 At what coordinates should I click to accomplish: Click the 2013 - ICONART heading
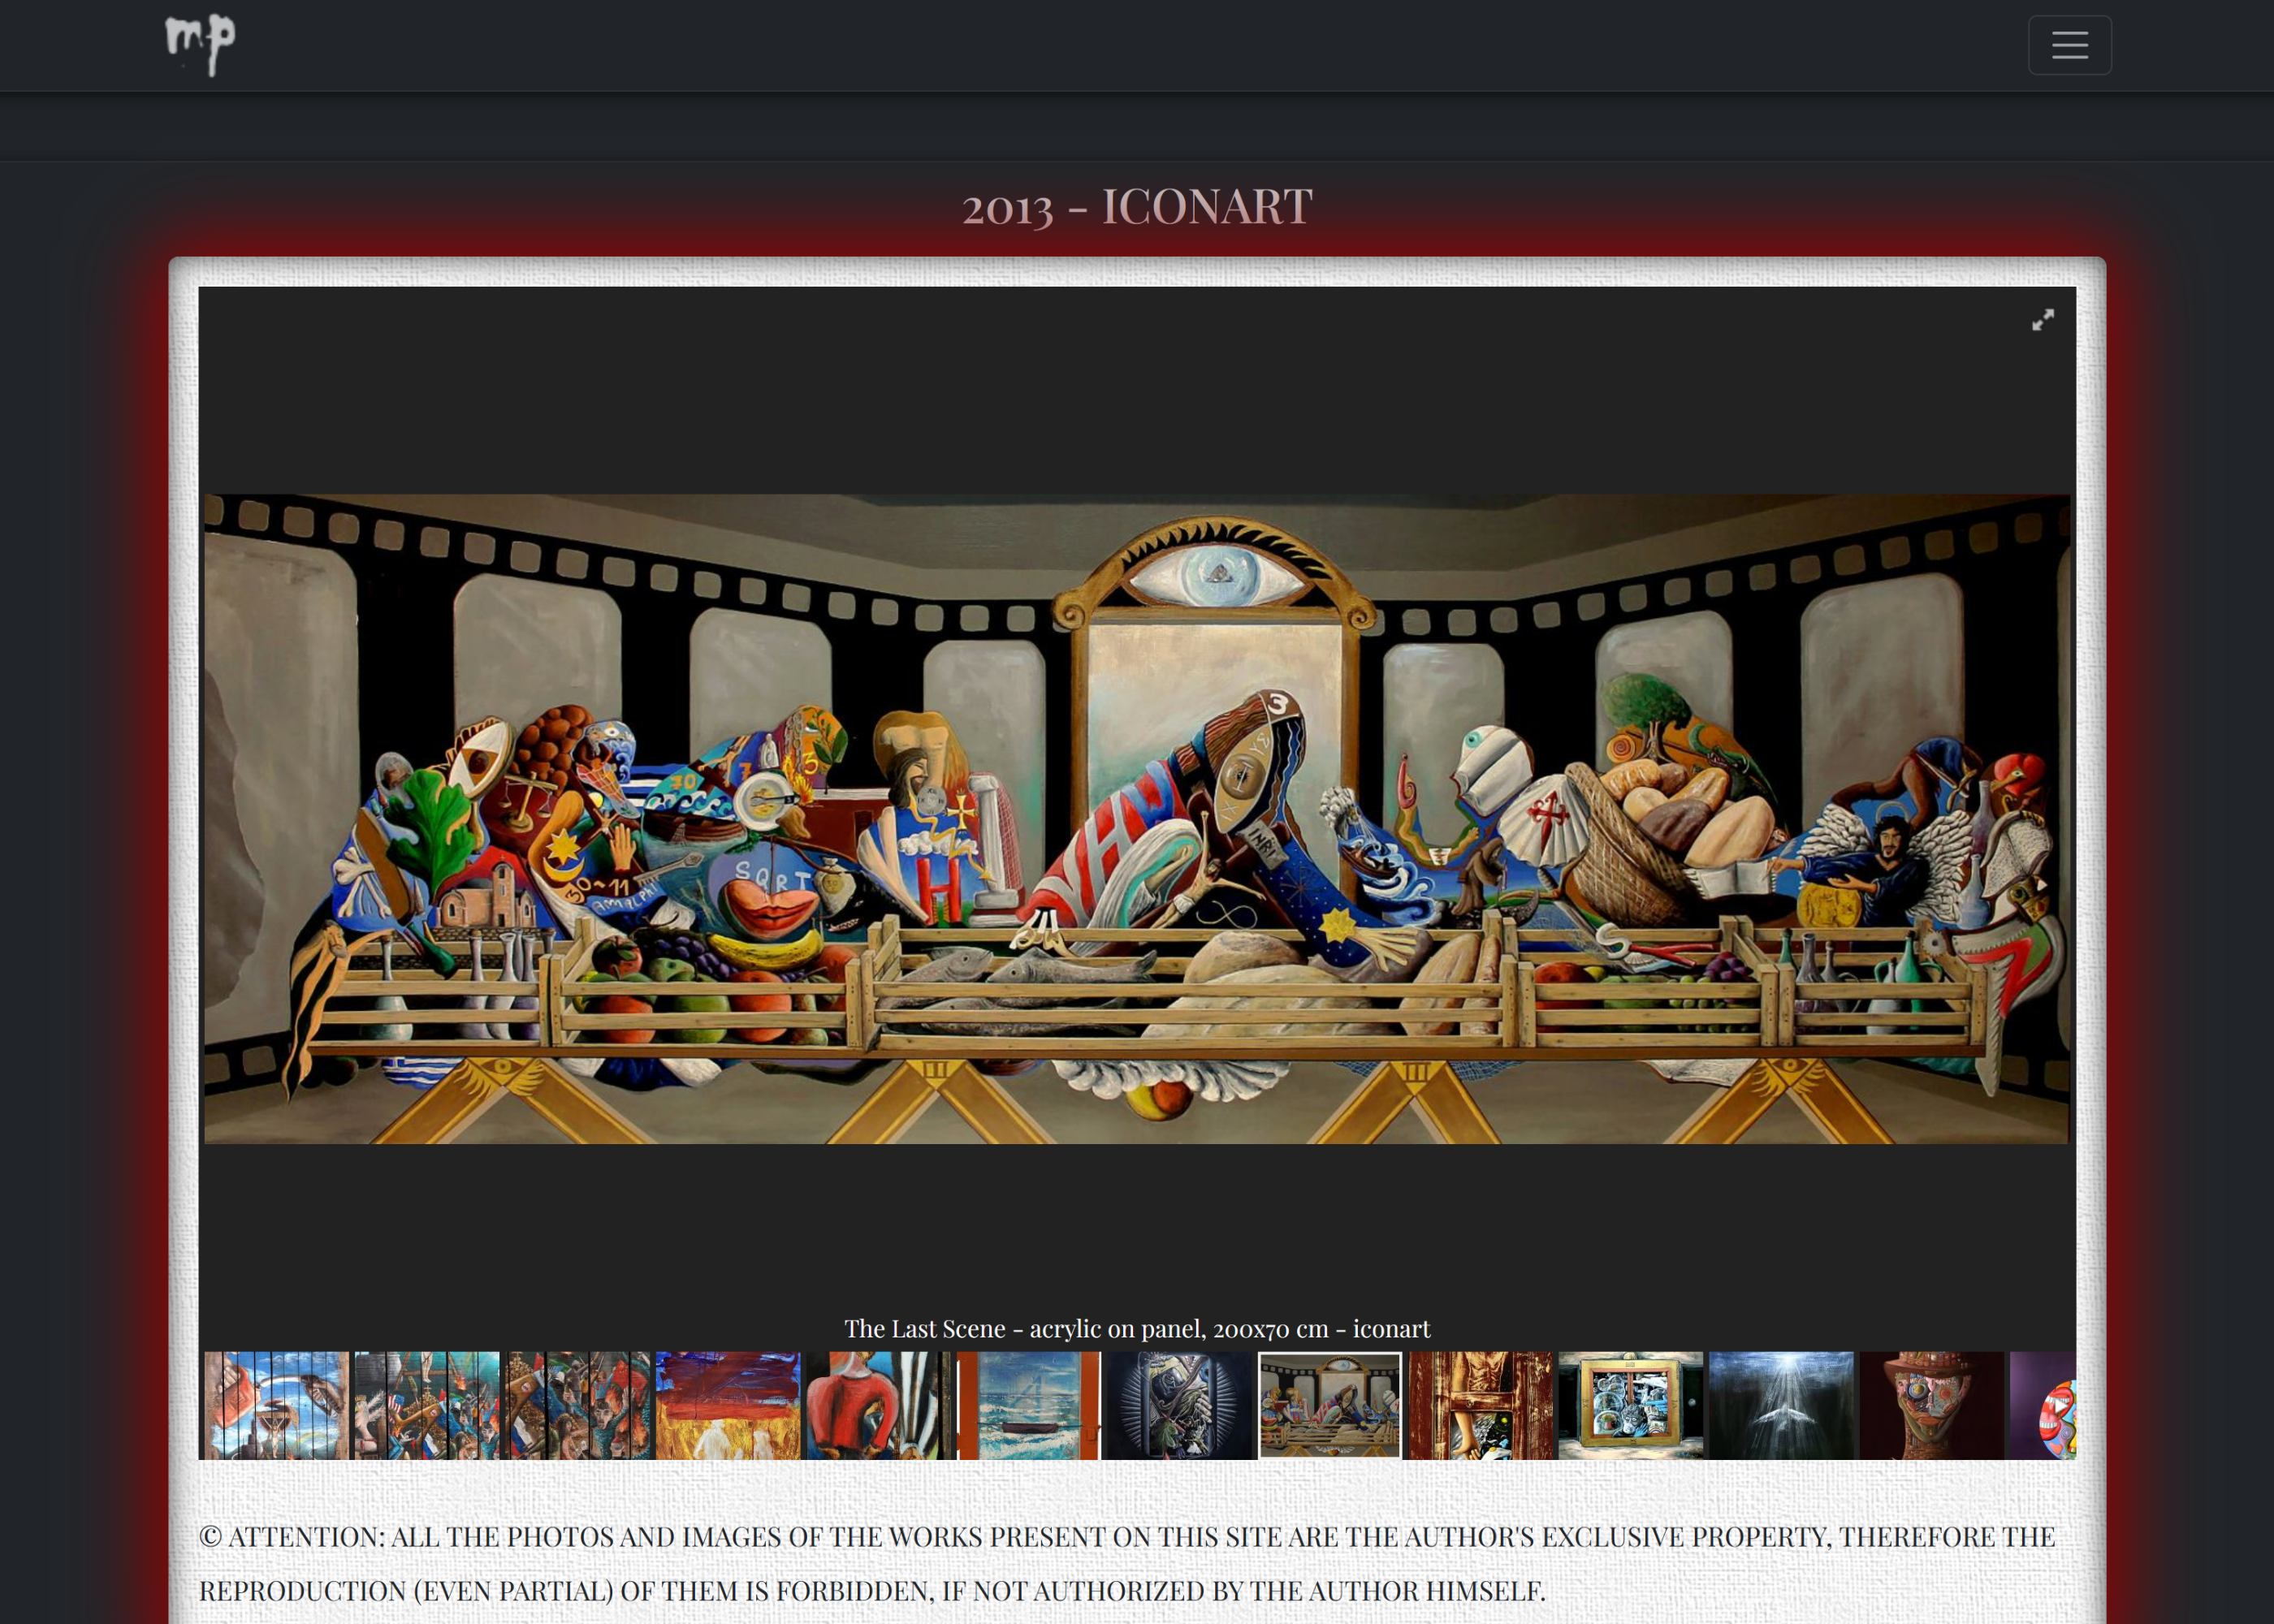[1137, 206]
